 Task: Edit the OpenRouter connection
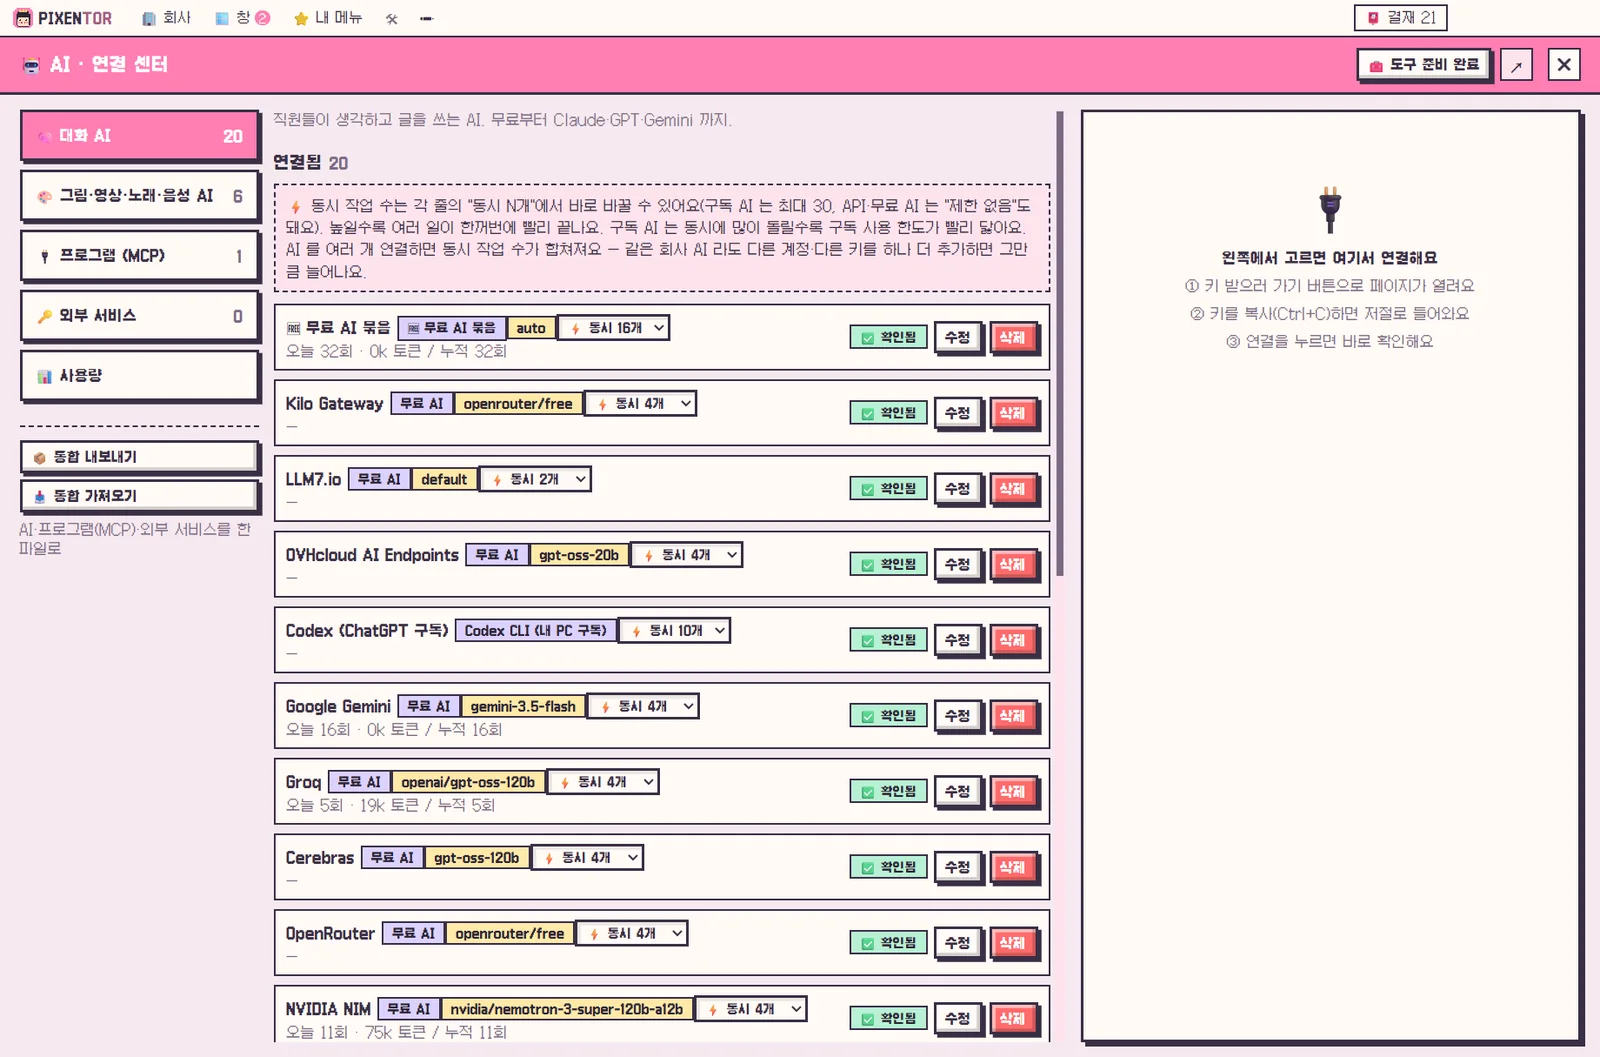coord(958,943)
